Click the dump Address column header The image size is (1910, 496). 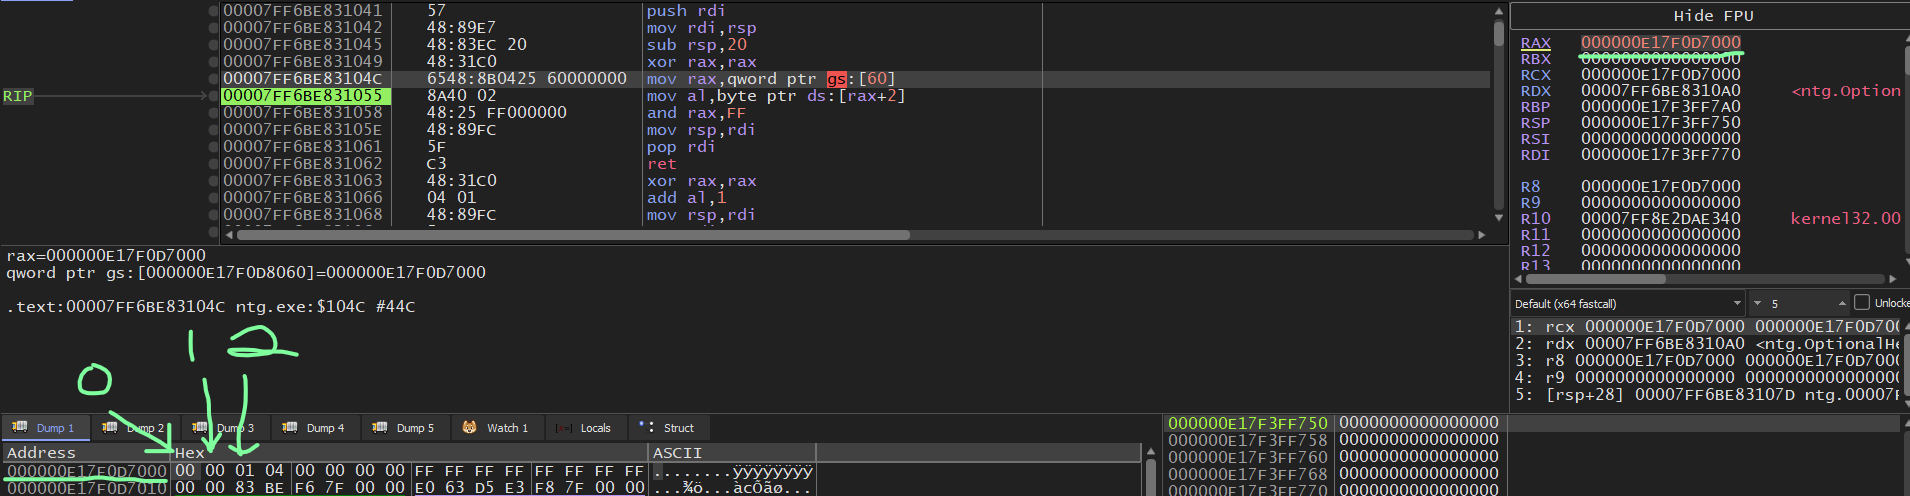[x=86, y=453]
